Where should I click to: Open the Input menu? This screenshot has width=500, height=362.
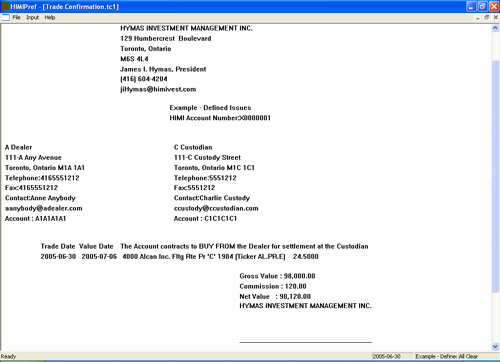[x=32, y=17]
